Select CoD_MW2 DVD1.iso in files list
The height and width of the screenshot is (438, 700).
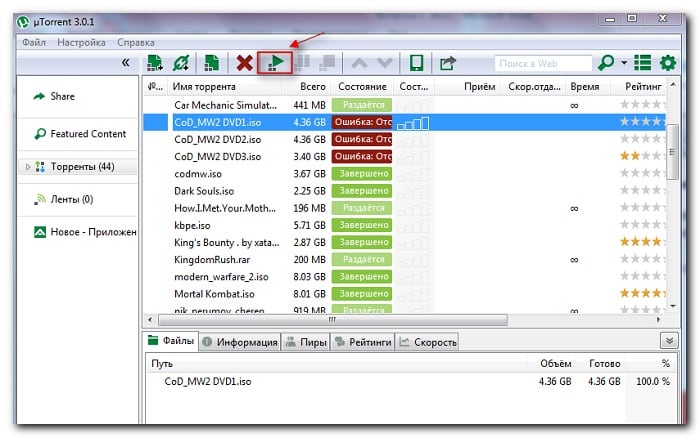point(208,381)
